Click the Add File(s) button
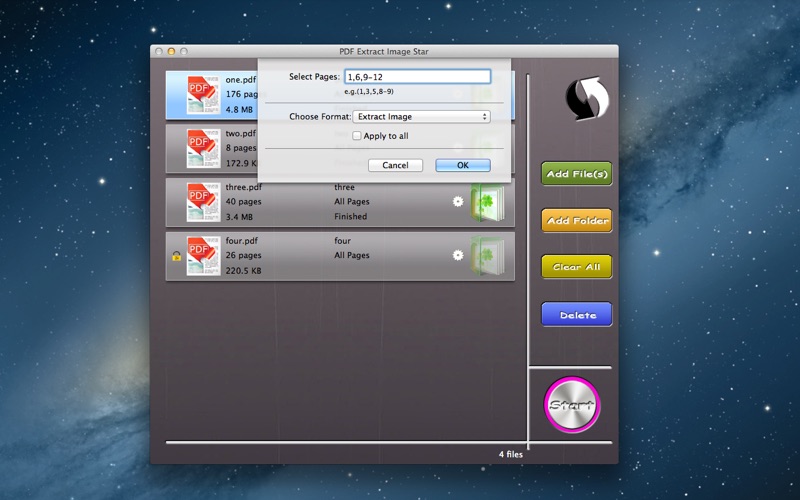This screenshot has height=500, width=800. tap(577, 173)
